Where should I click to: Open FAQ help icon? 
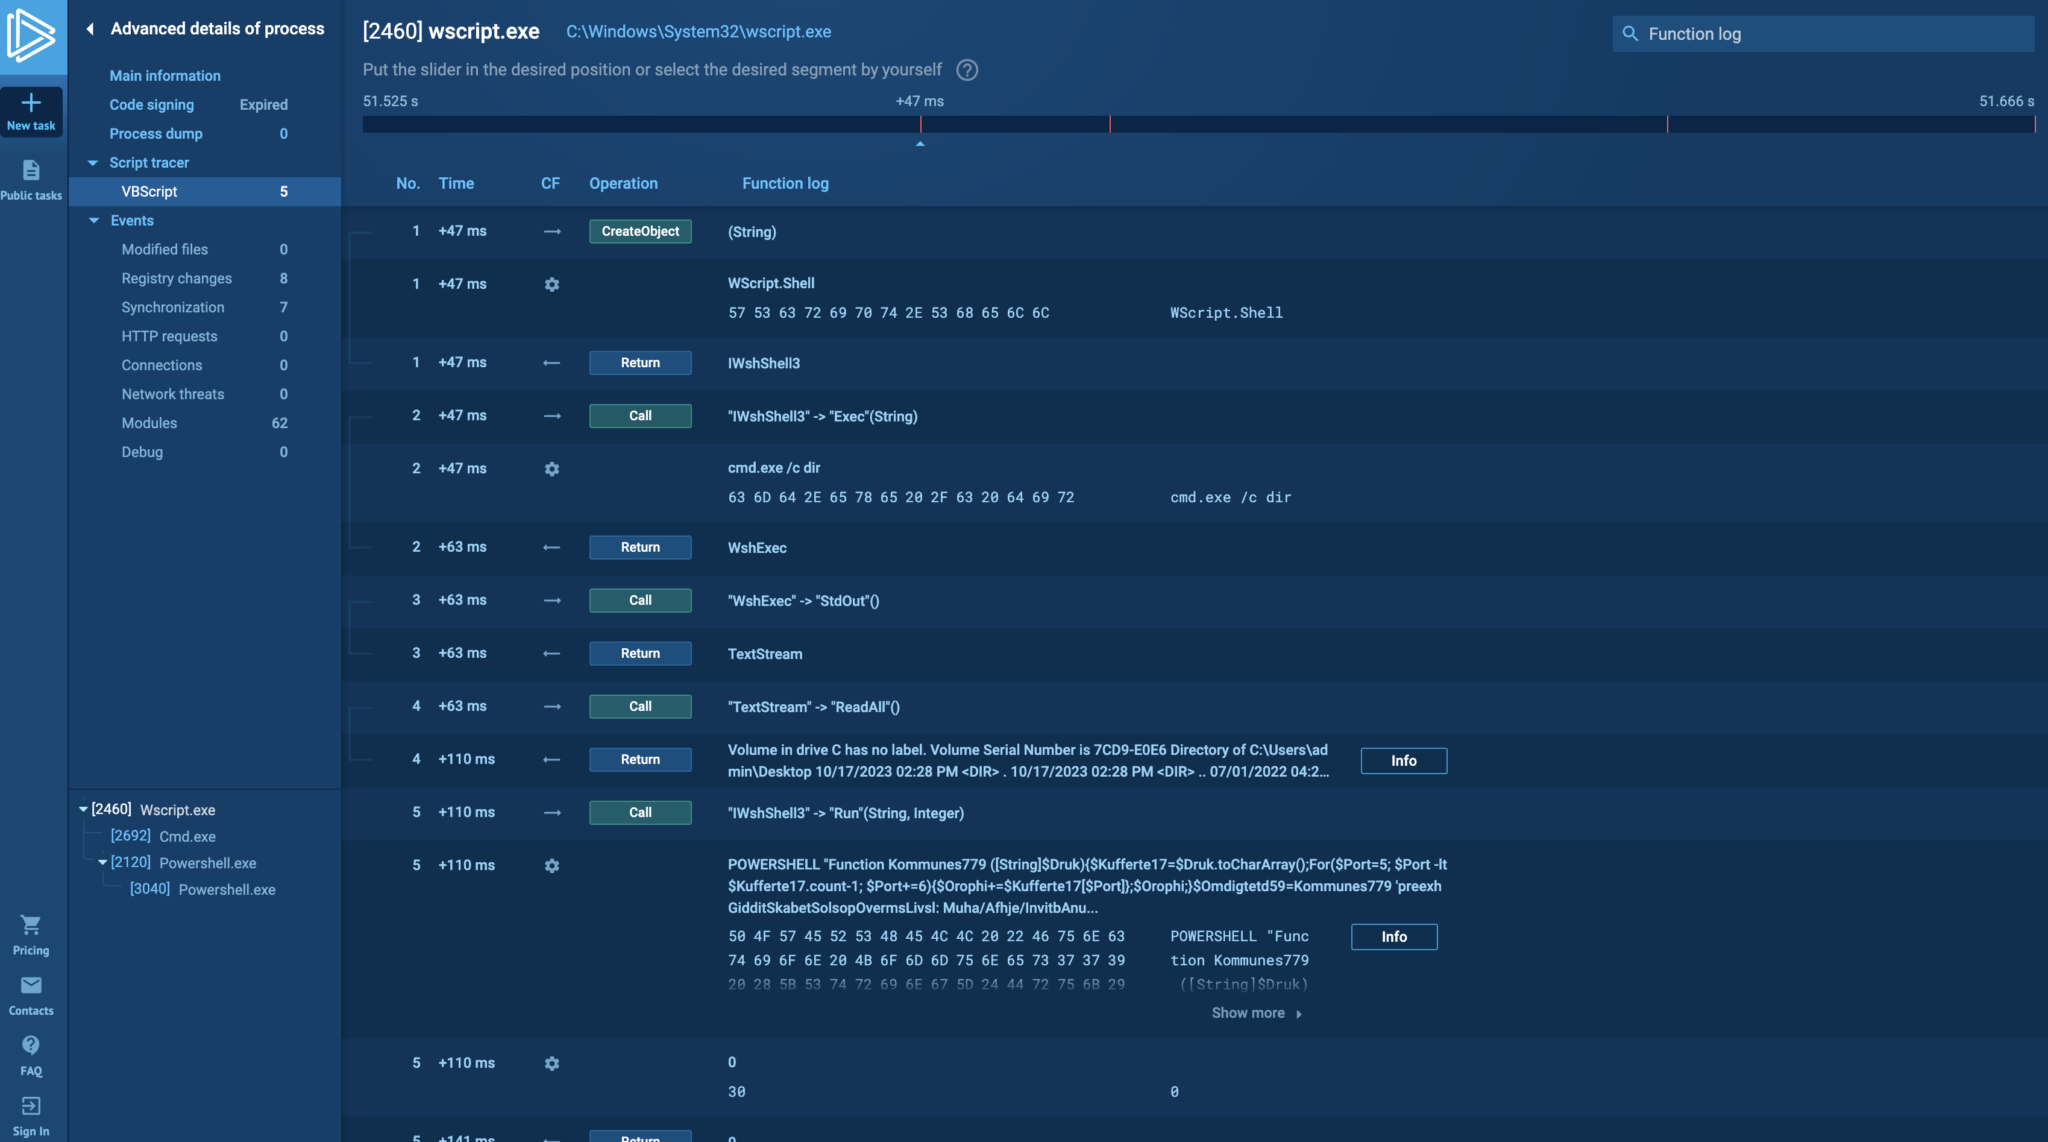[x=31, y=1046]
